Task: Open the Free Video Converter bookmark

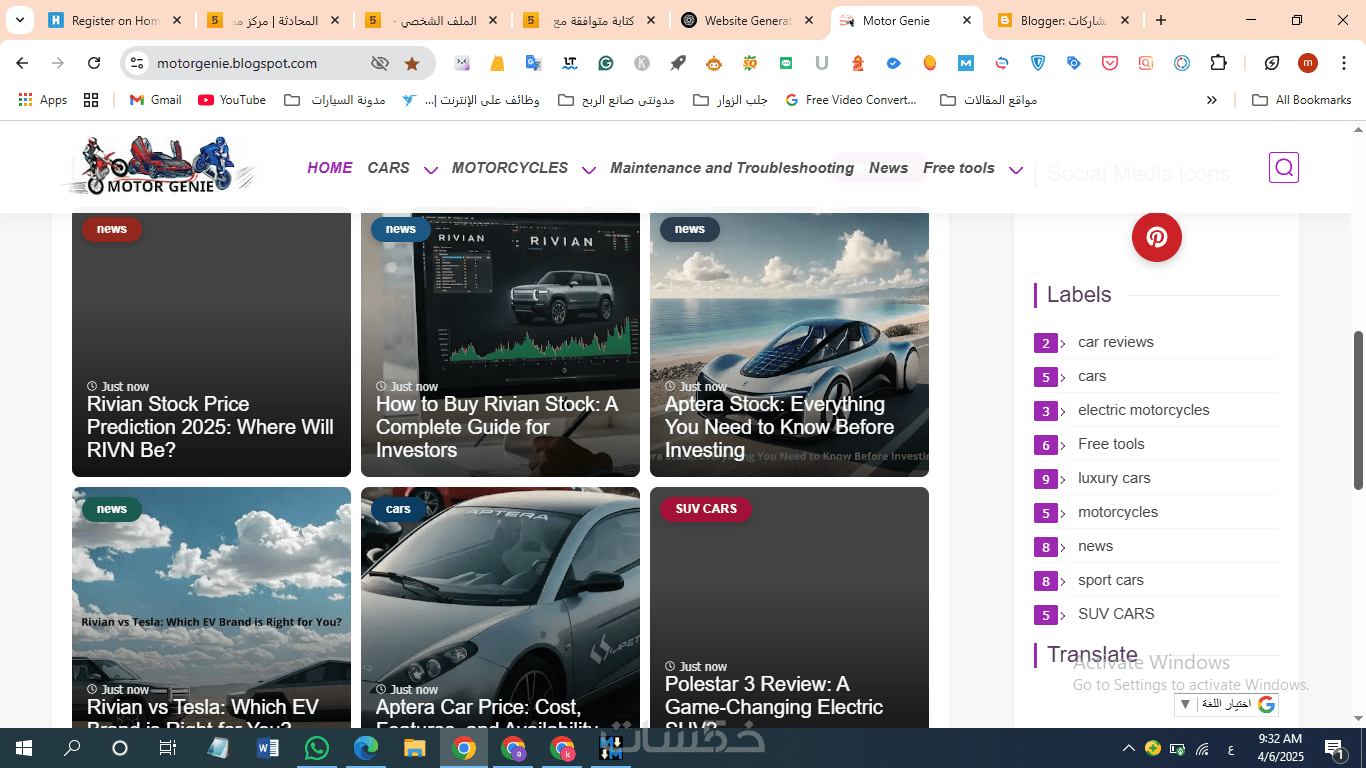Action: [851, 100]
